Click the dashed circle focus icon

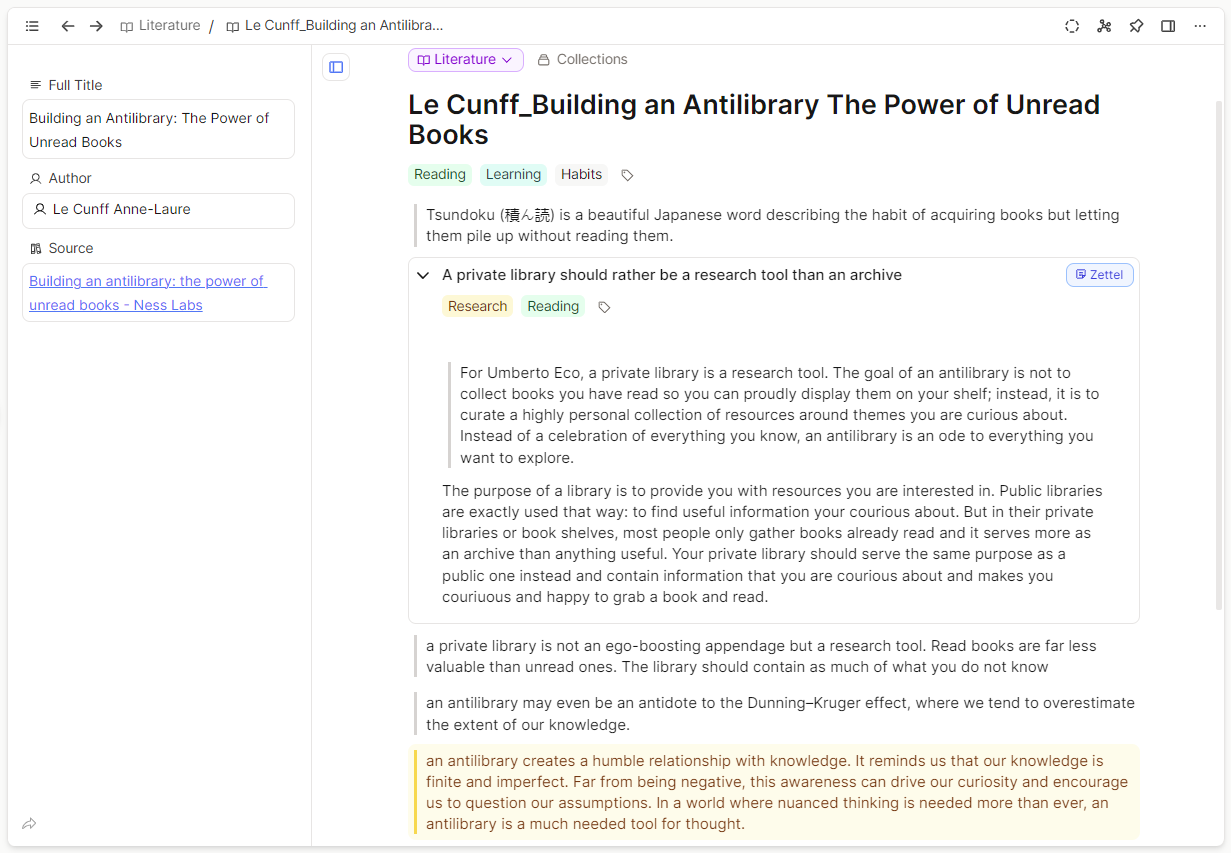(x=1072, y=26)
